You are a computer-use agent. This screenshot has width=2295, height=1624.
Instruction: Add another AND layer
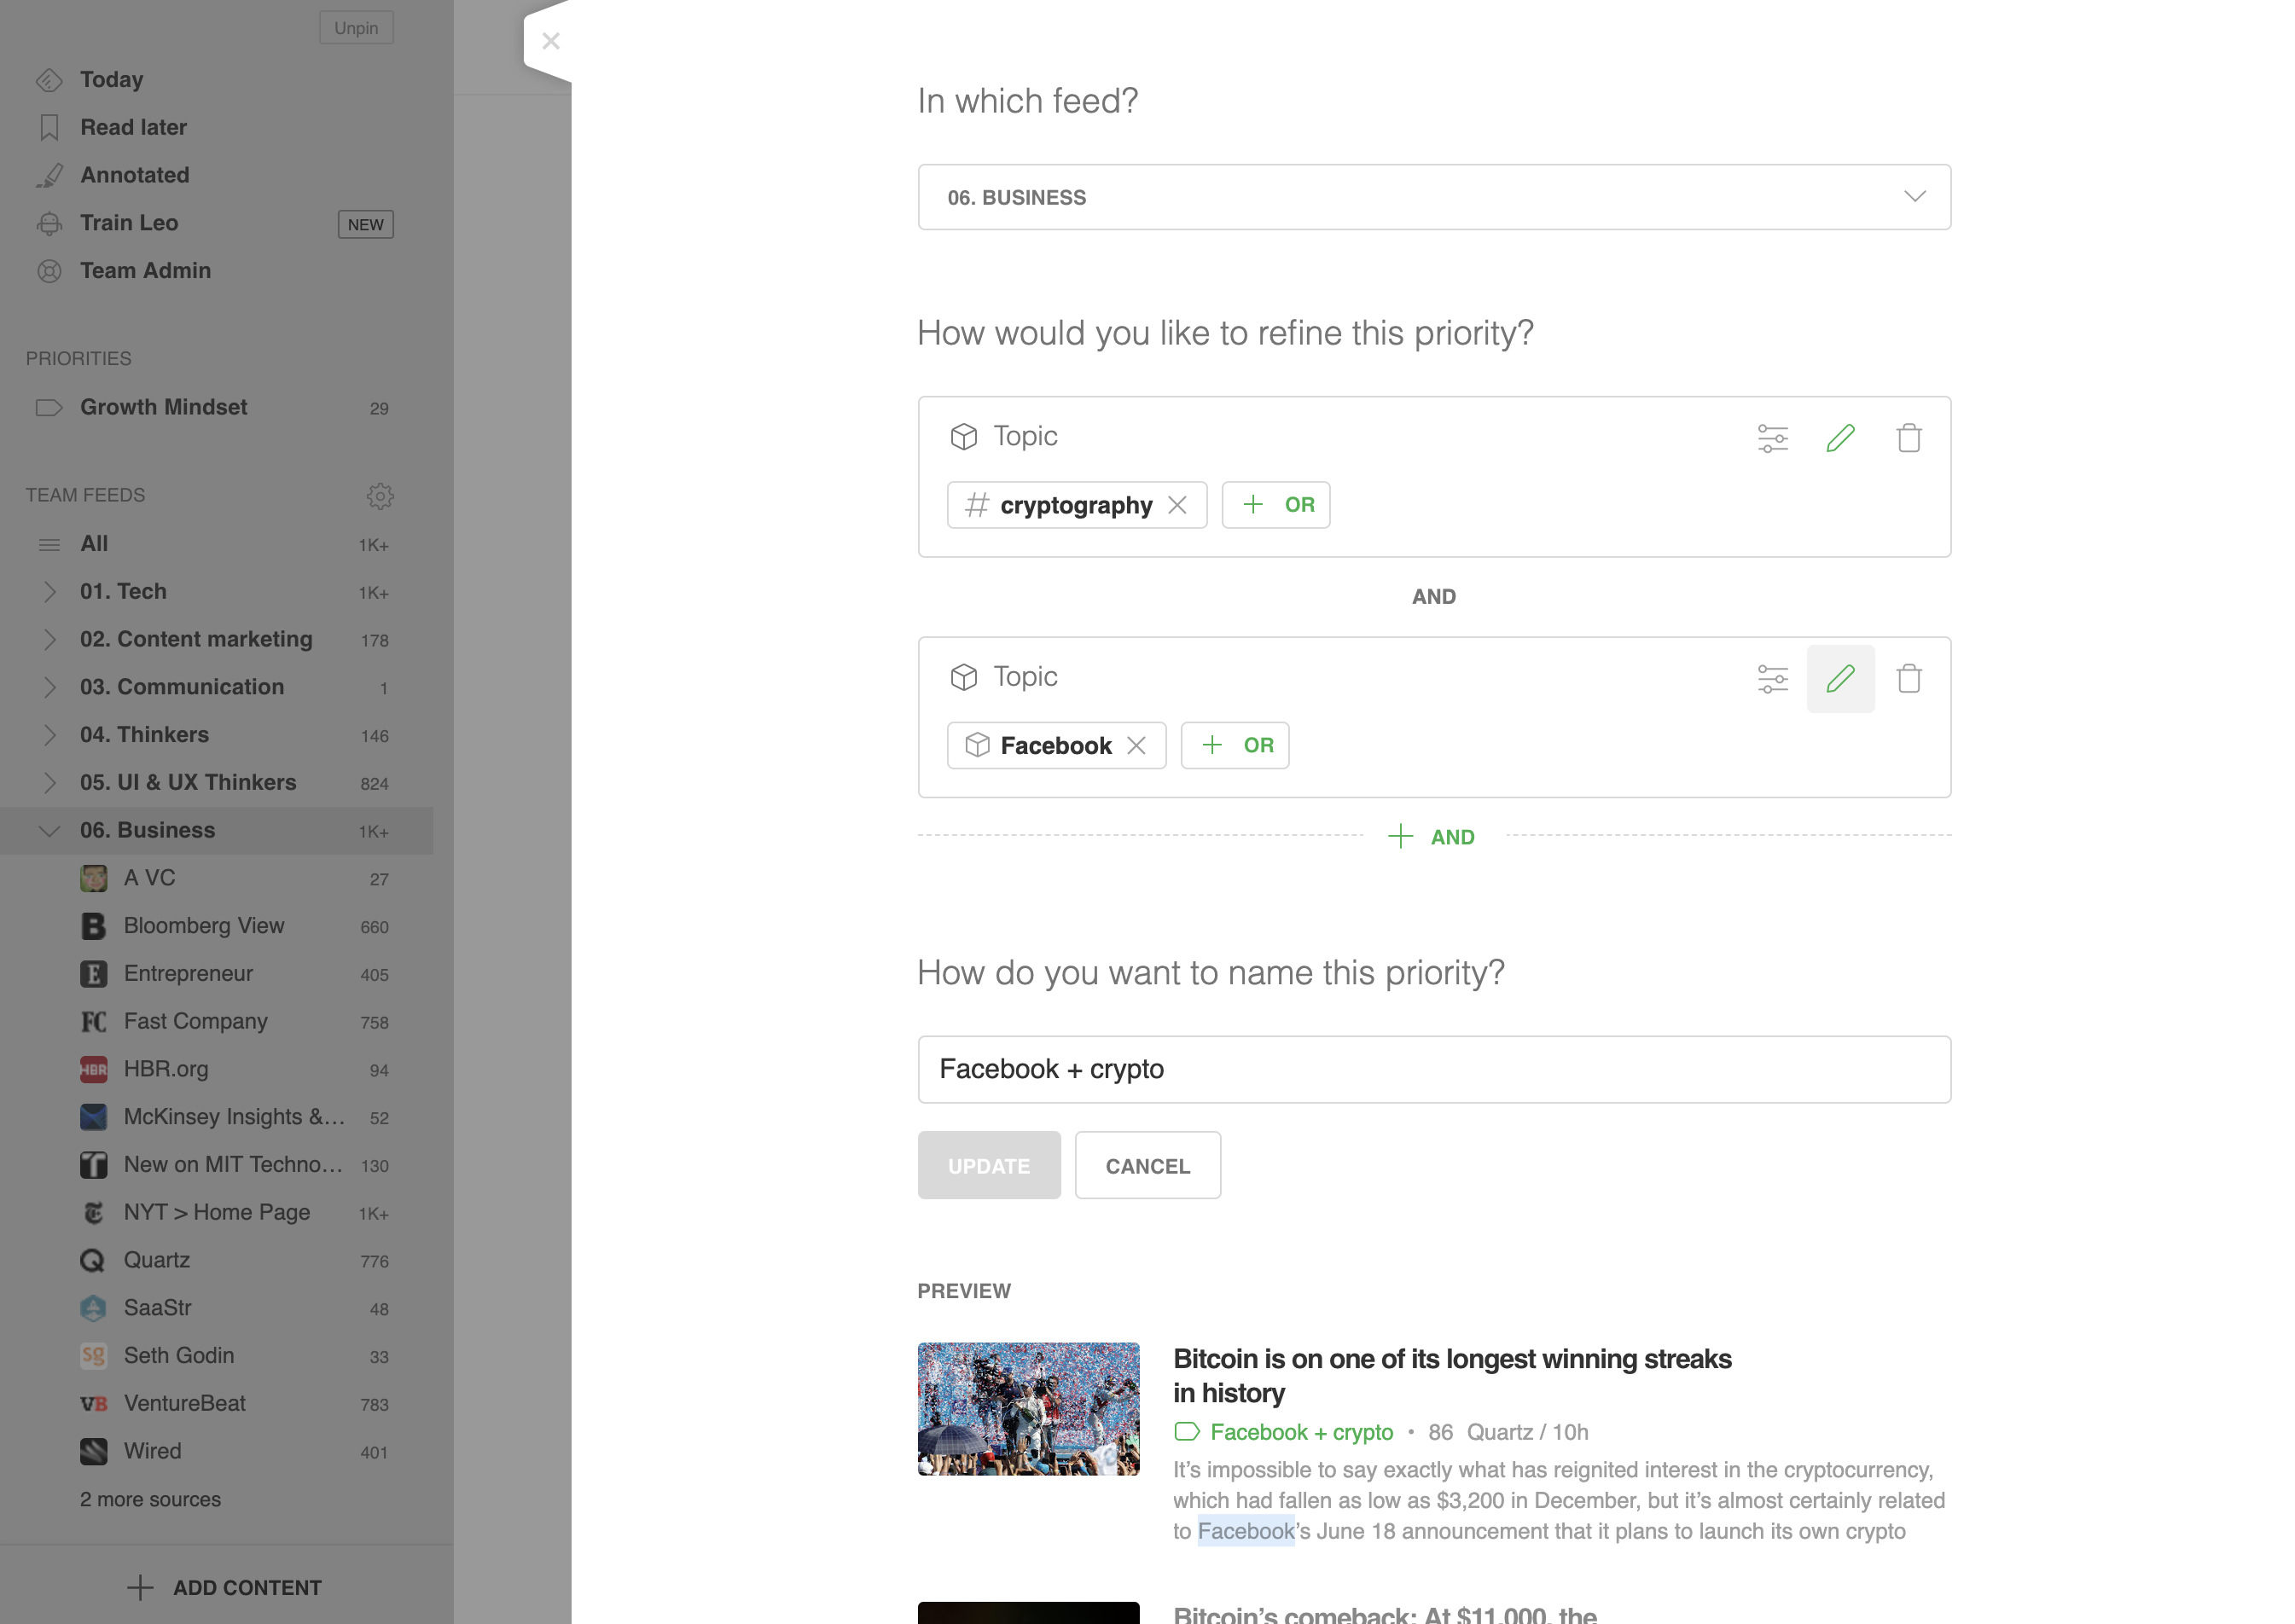click(1431, 837)
